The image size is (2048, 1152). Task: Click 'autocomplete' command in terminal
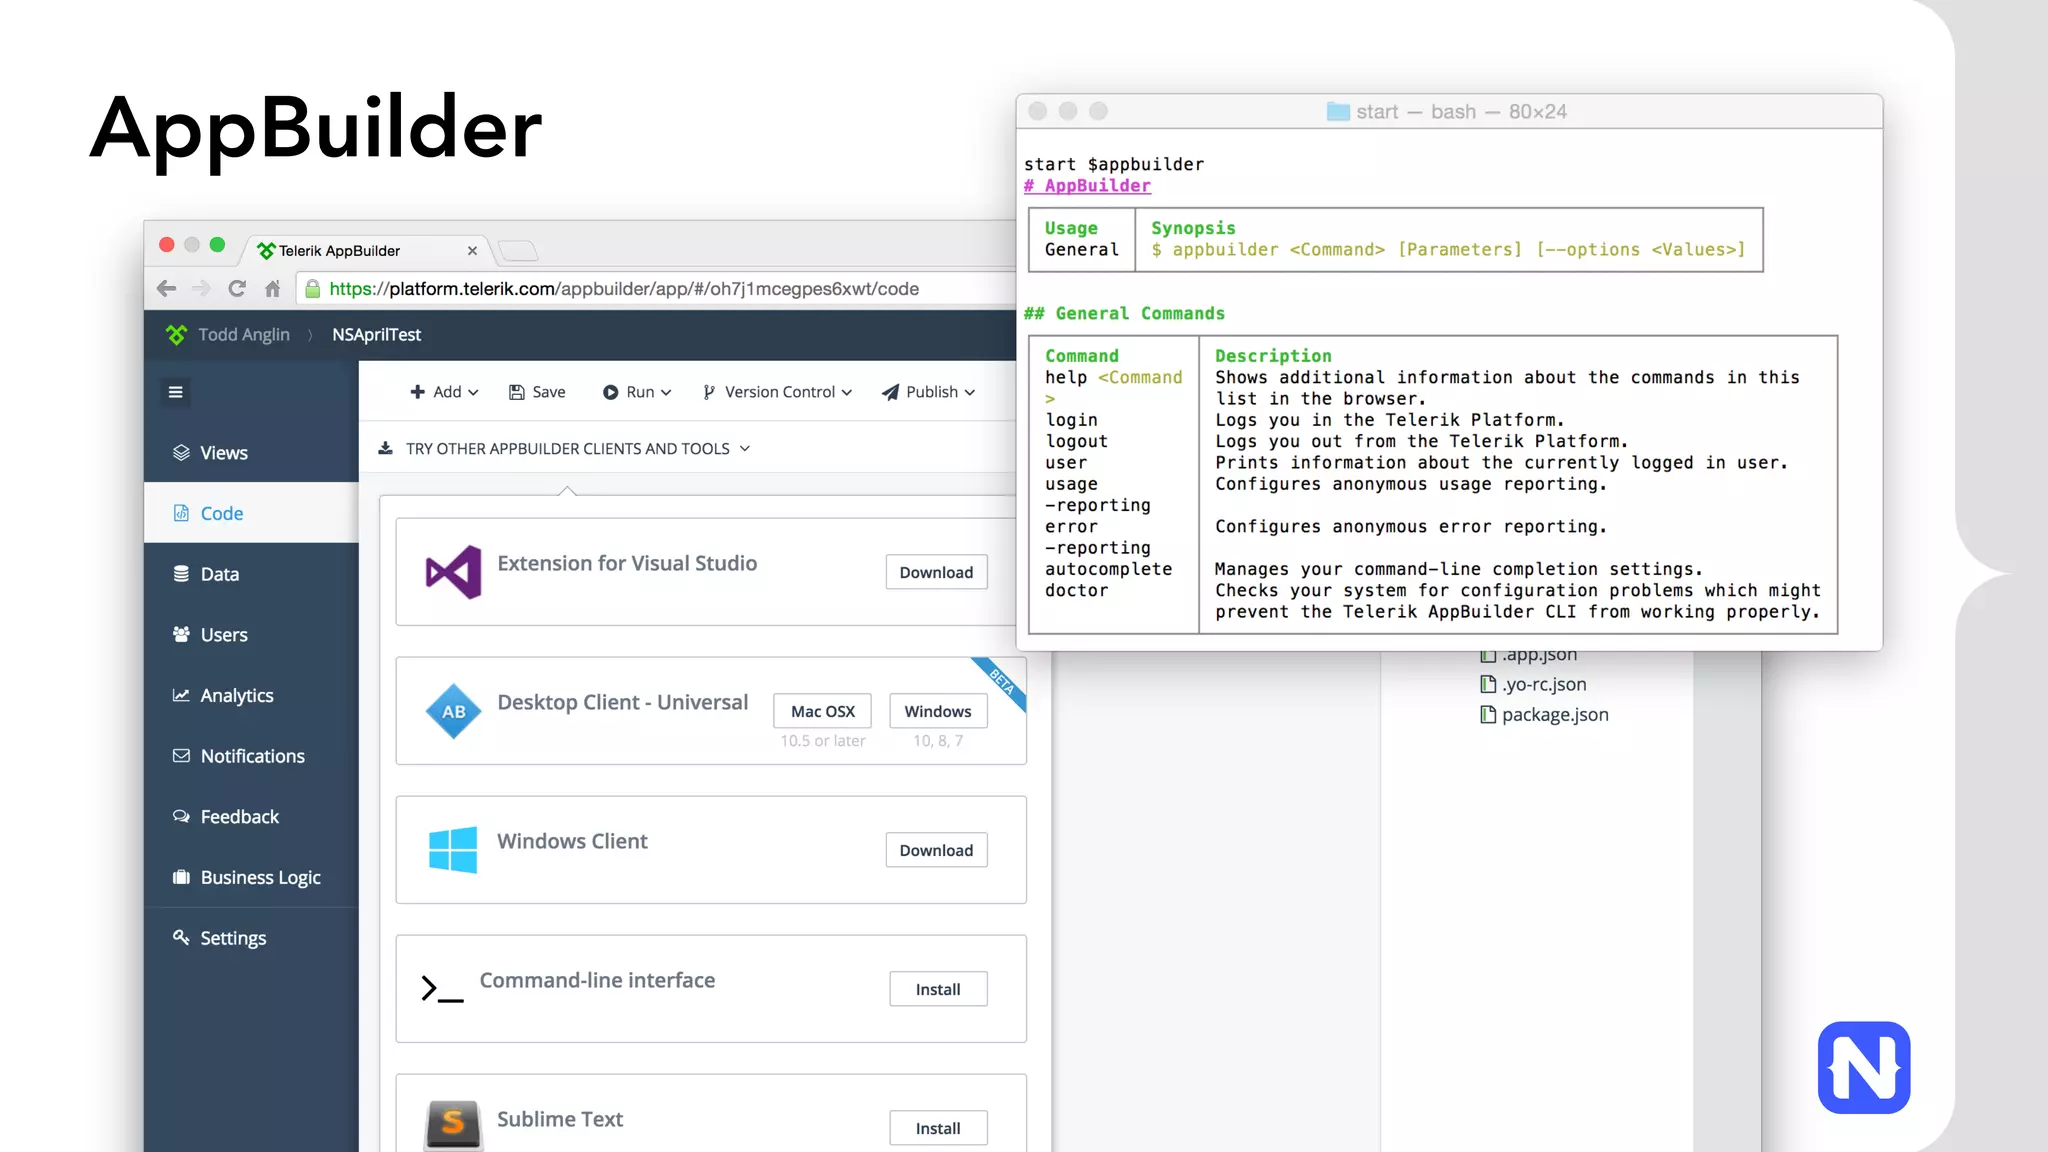pyautogui.click(x=1108, y=569)
